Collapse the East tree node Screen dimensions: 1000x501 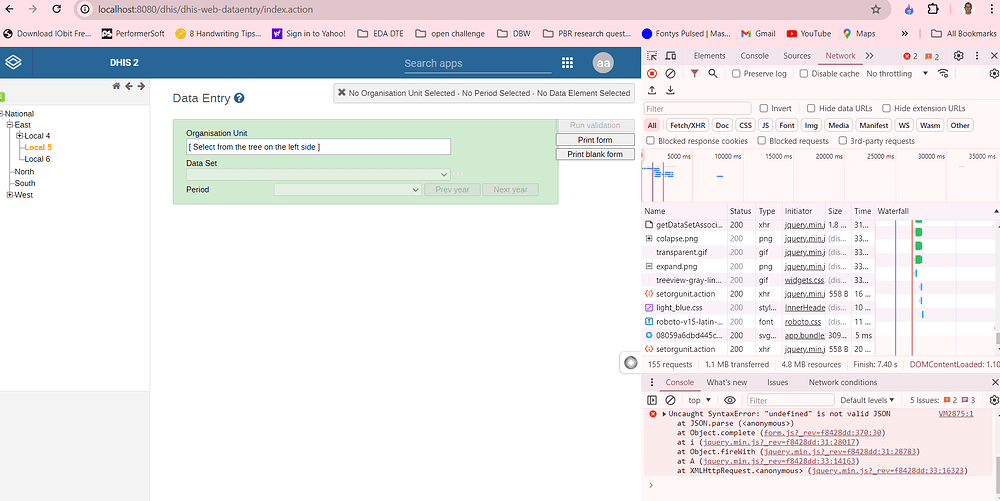[10, 125]
